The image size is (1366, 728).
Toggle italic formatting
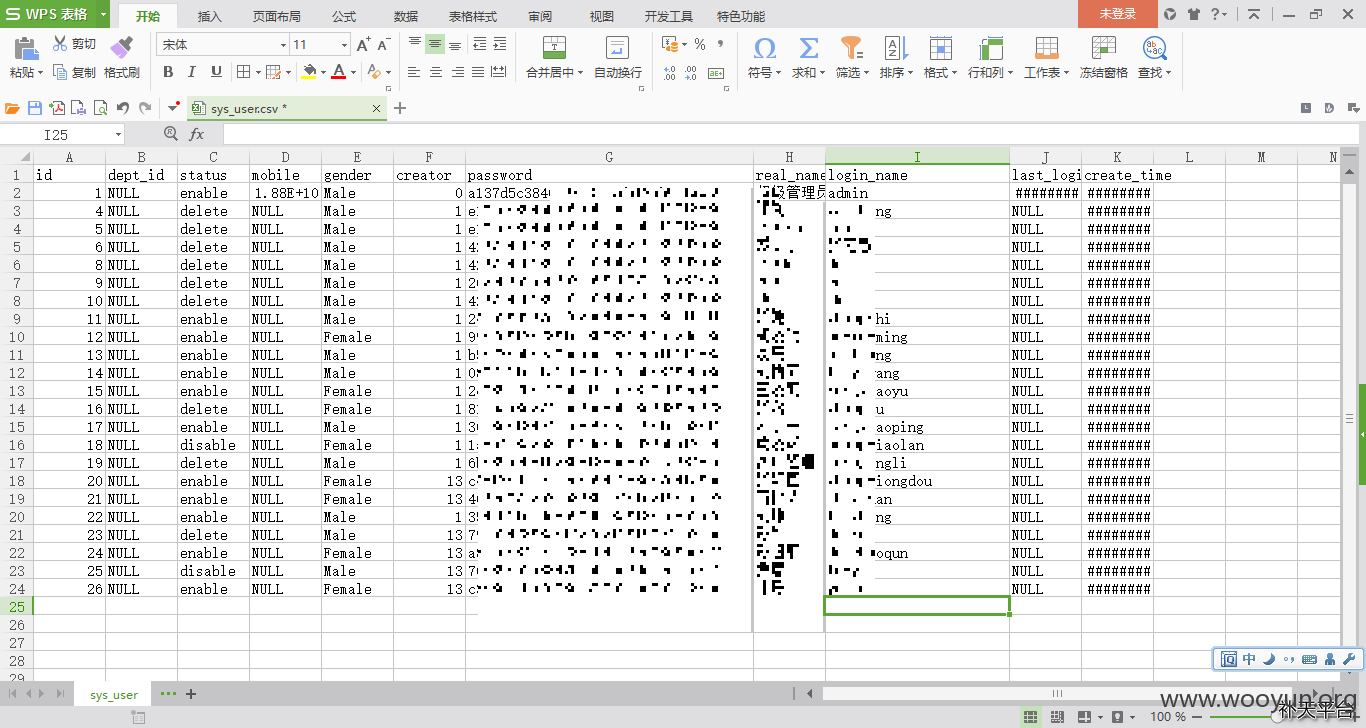click(192, 72)
